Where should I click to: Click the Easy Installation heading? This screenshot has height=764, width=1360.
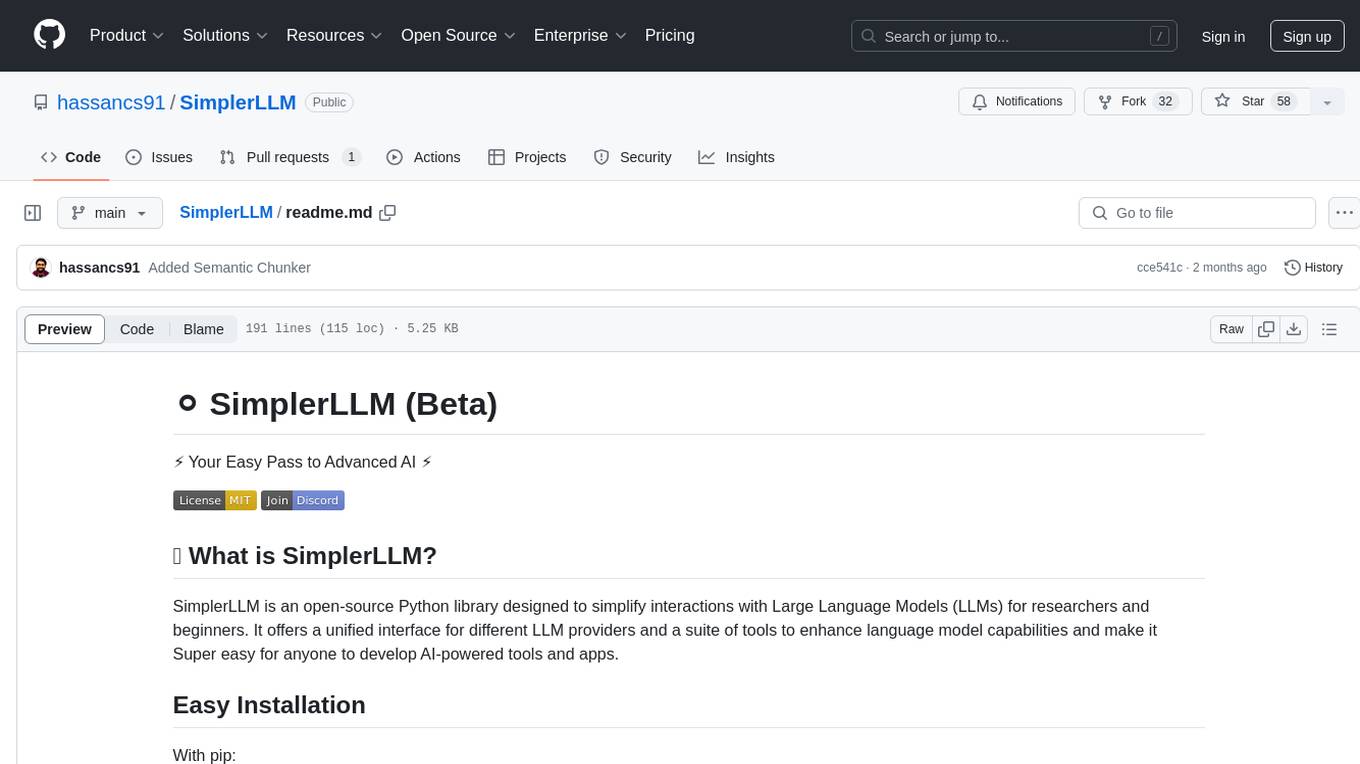click(x=269, y=705)
